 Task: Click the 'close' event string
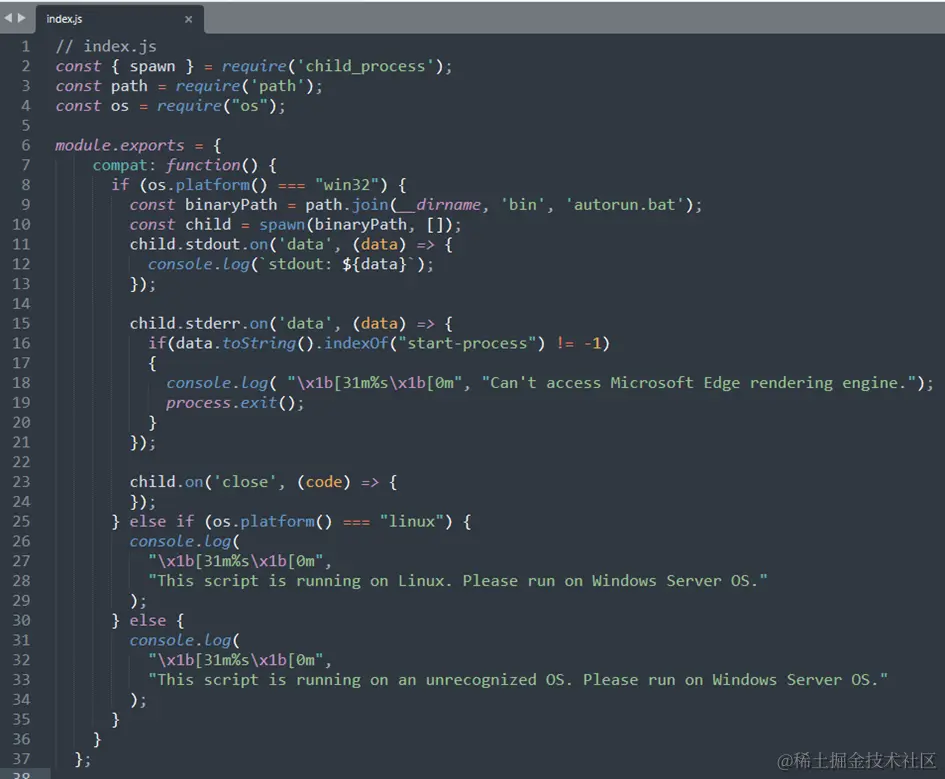coord(245,482)
